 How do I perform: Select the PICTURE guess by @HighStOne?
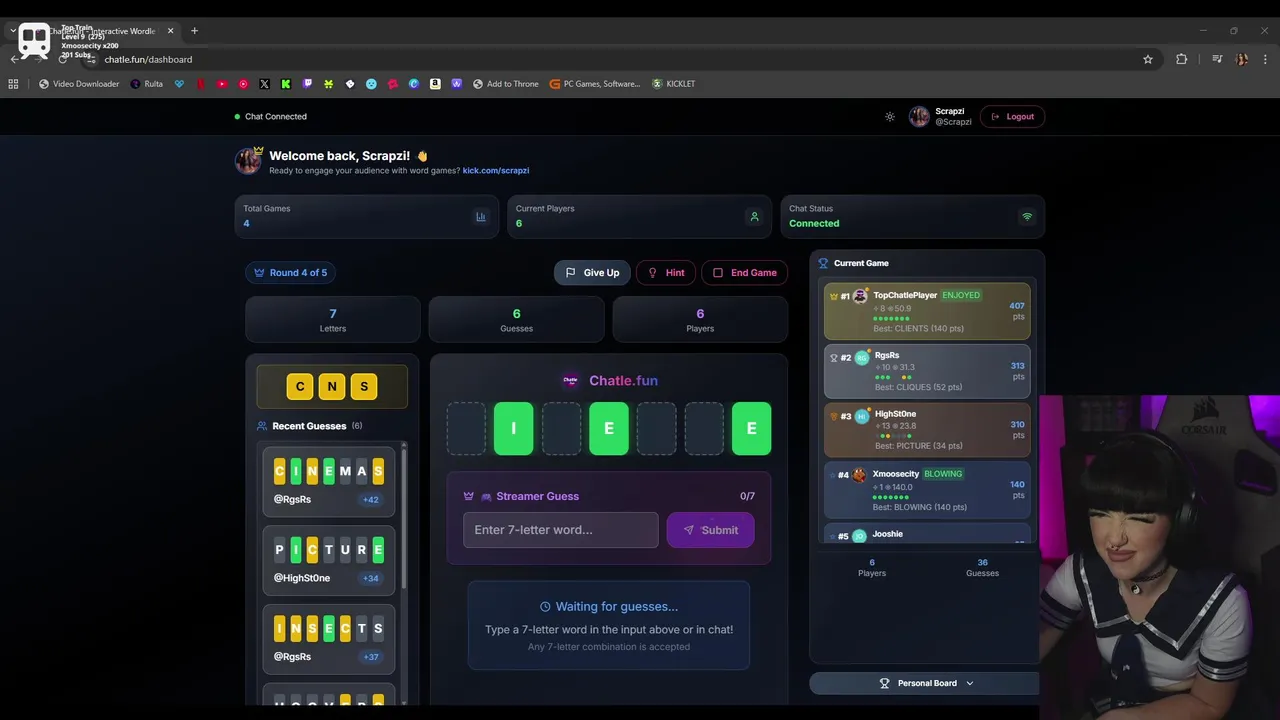(329, 560)
